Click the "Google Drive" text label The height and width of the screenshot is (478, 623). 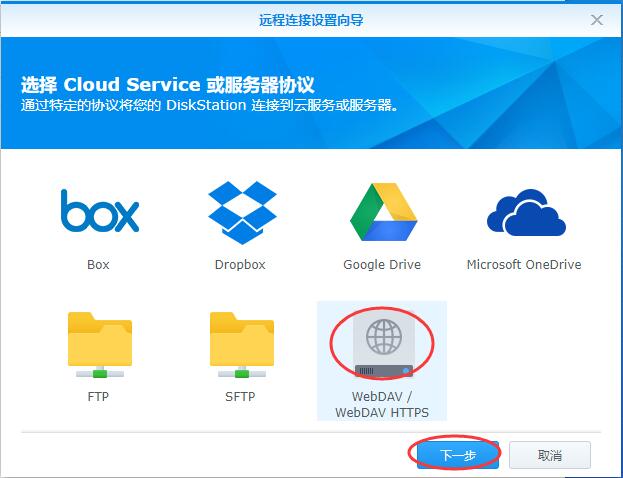click(x=382, y=265)
